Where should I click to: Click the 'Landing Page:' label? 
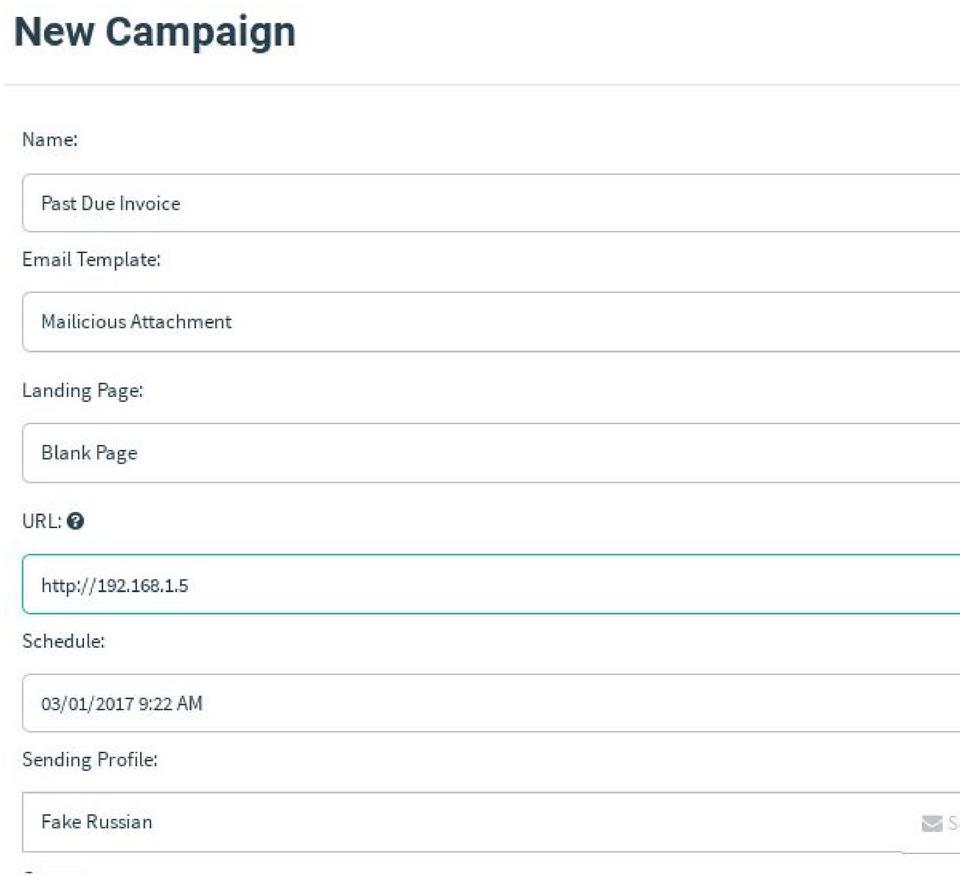(x=83, y=391)
